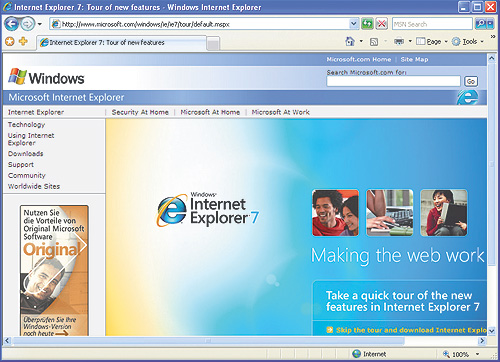Open the Microsoft.com Home link

tap(359, 59)
